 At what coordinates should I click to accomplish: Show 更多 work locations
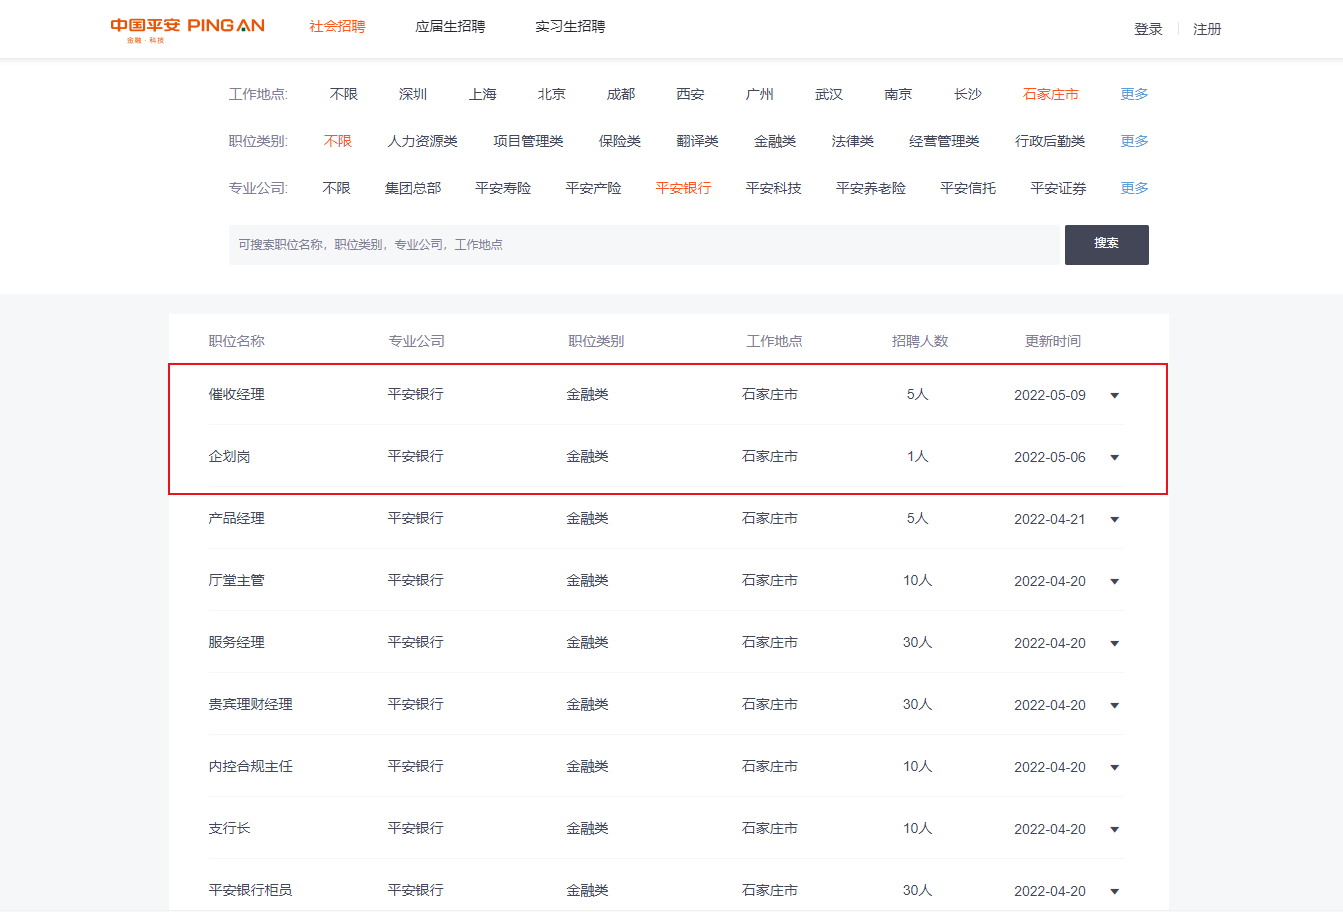1134,94
